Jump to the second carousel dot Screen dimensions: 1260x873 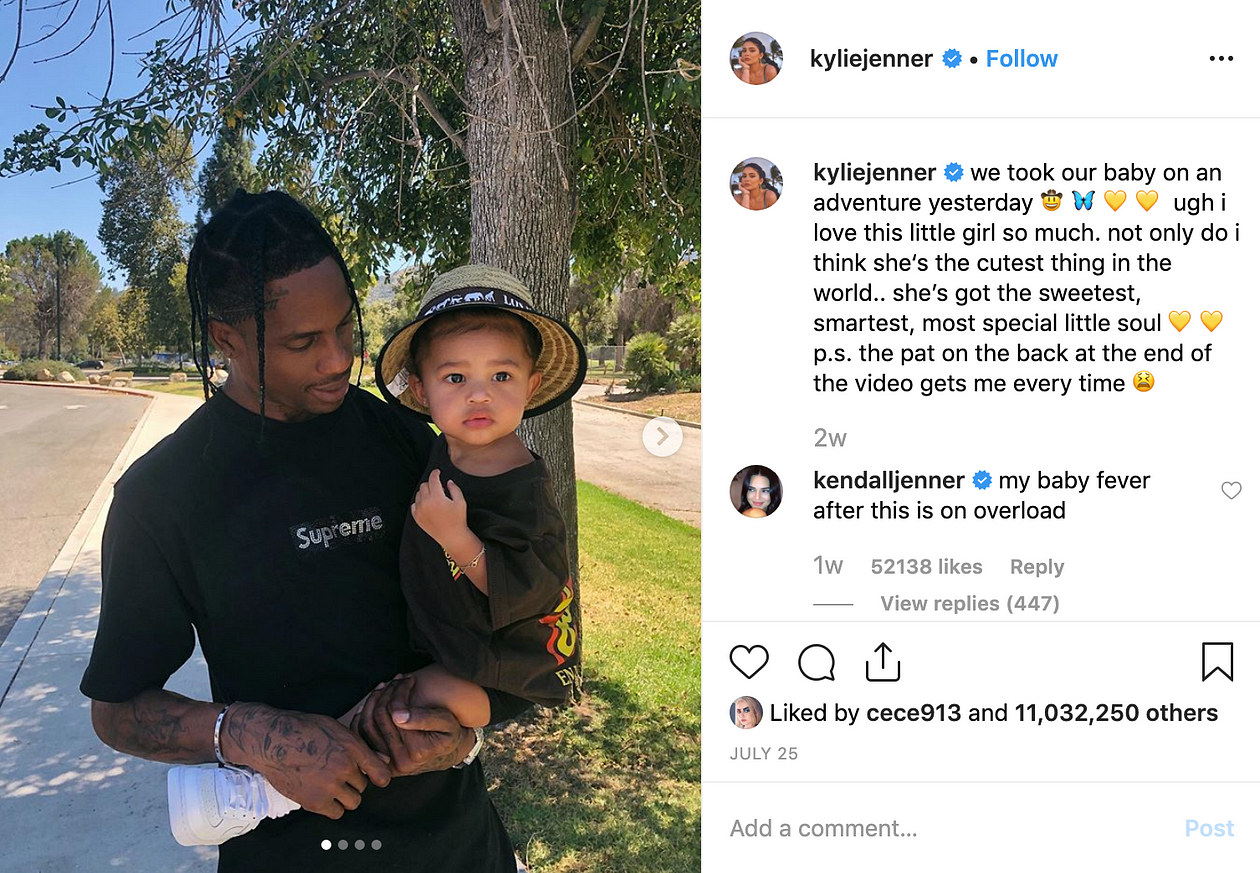click(x=343, y=845)
